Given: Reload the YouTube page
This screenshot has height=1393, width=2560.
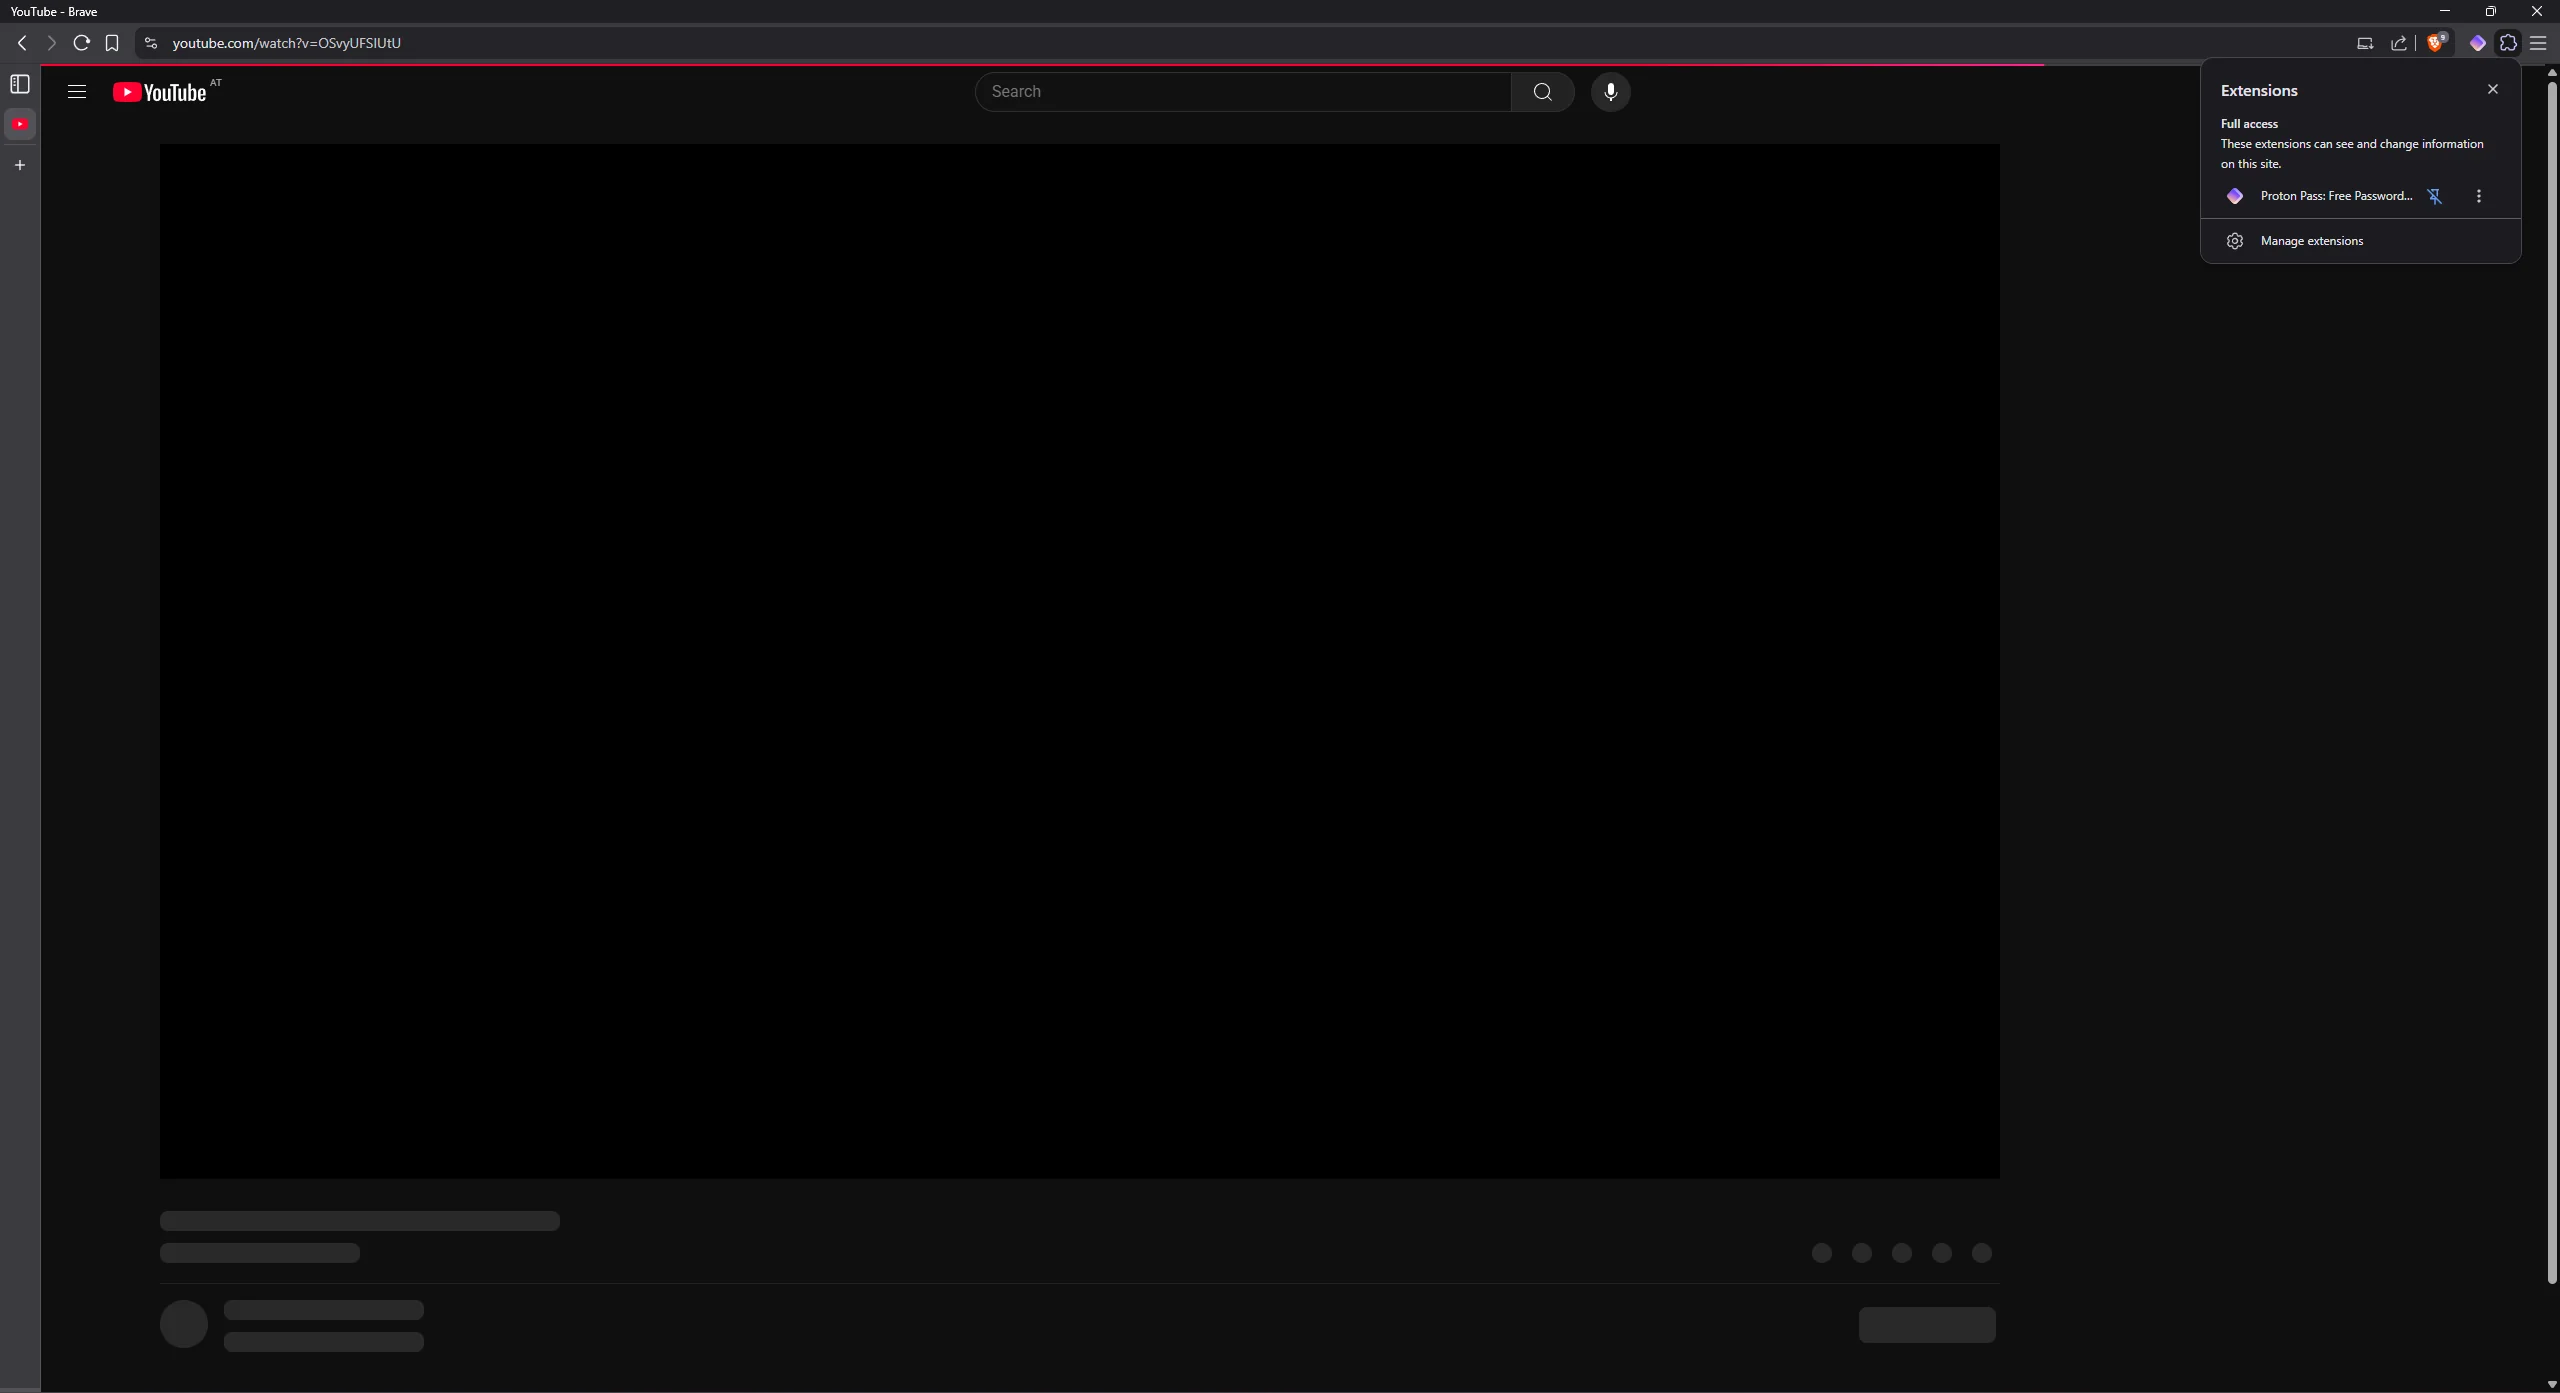Looking at the screenshot, I should [82, 43].
